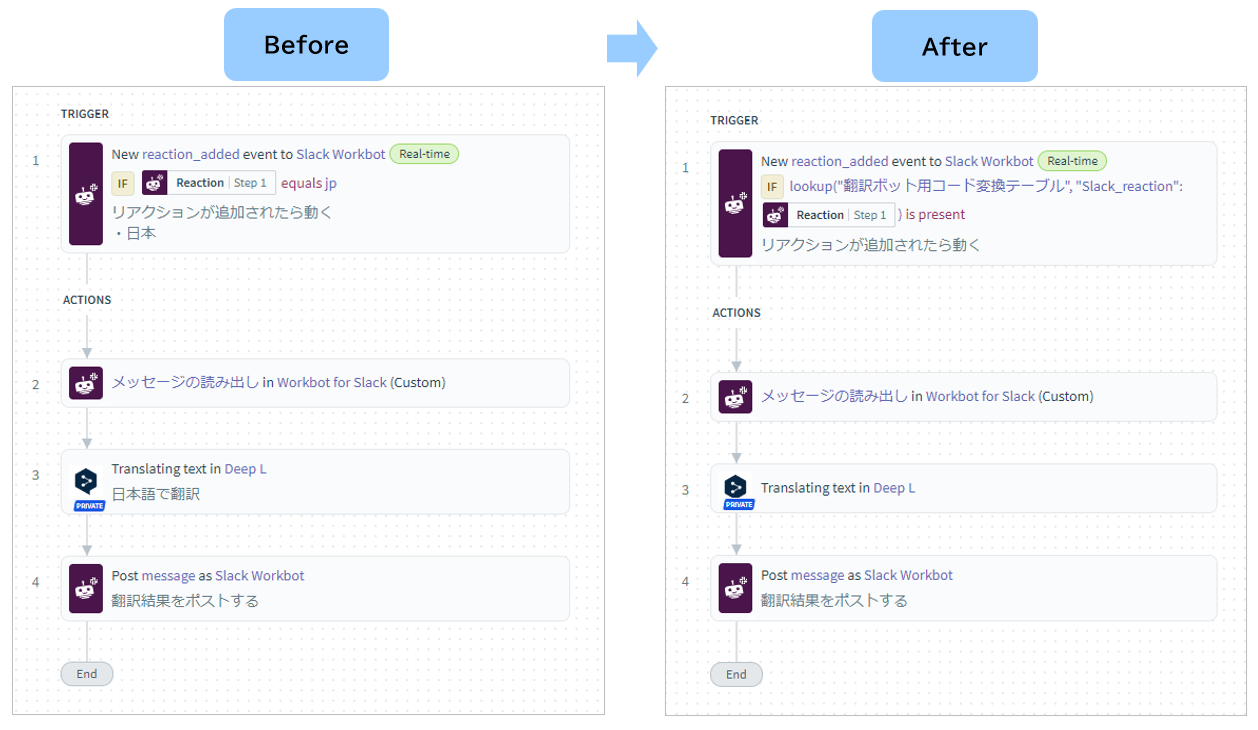This screenshot has height=730, width=1258.
Task: Click the Before header label
Action: (x=306, y=45)
